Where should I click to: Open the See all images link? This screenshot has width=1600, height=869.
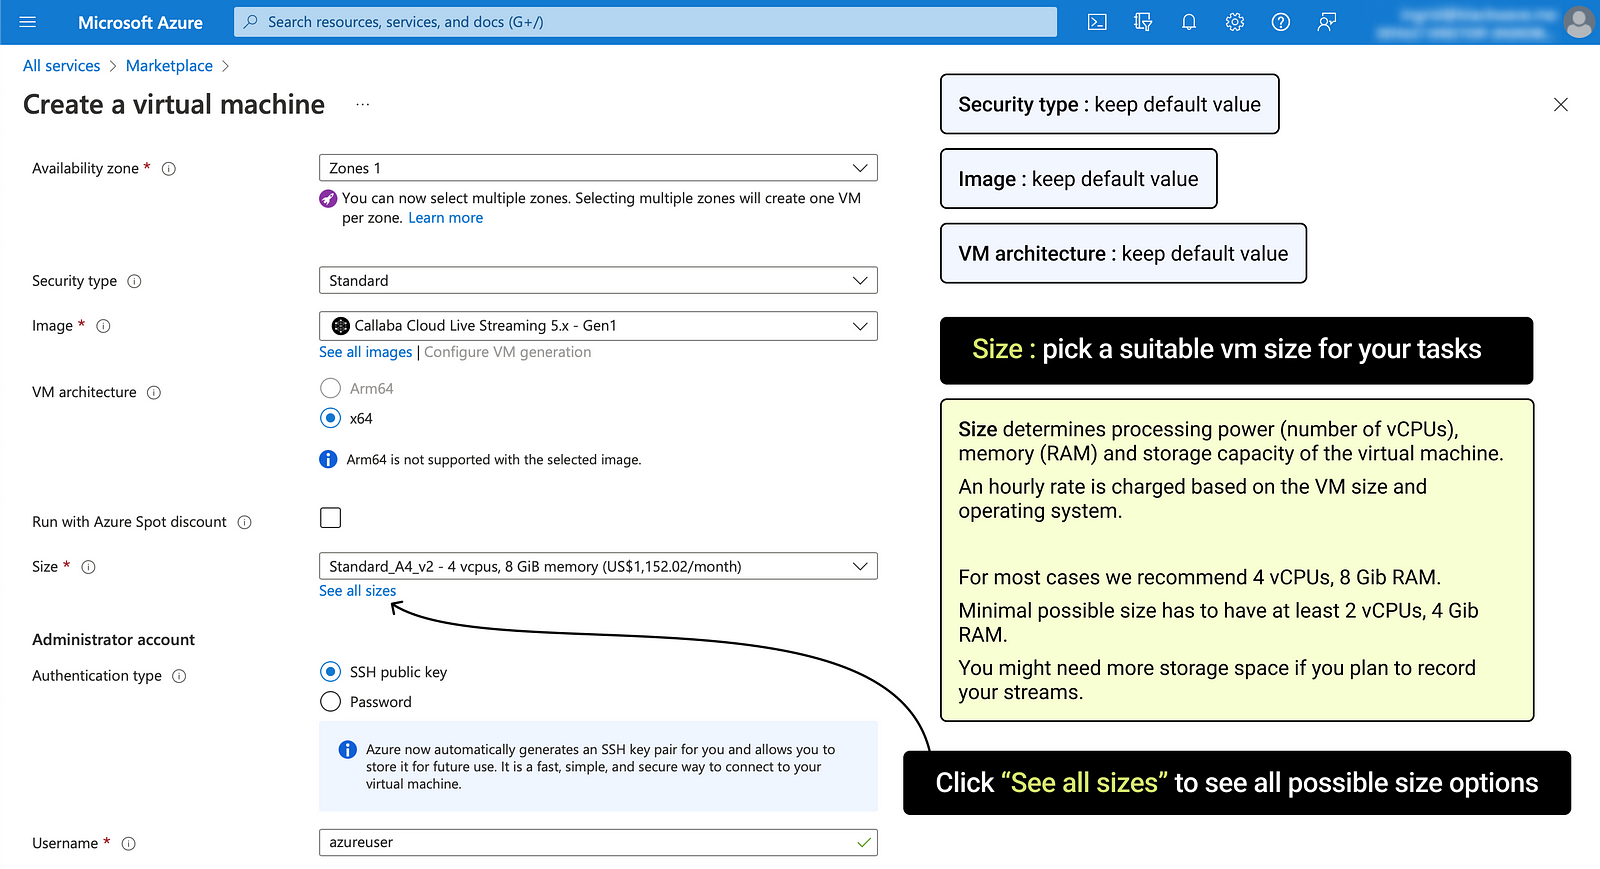(x=365, y=352)
